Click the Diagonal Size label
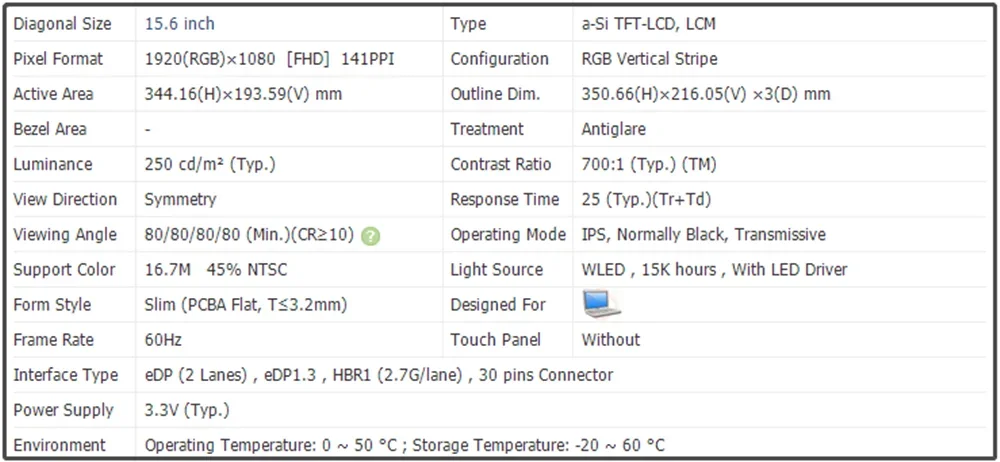The image size is (1000, 462). point(62,24)
